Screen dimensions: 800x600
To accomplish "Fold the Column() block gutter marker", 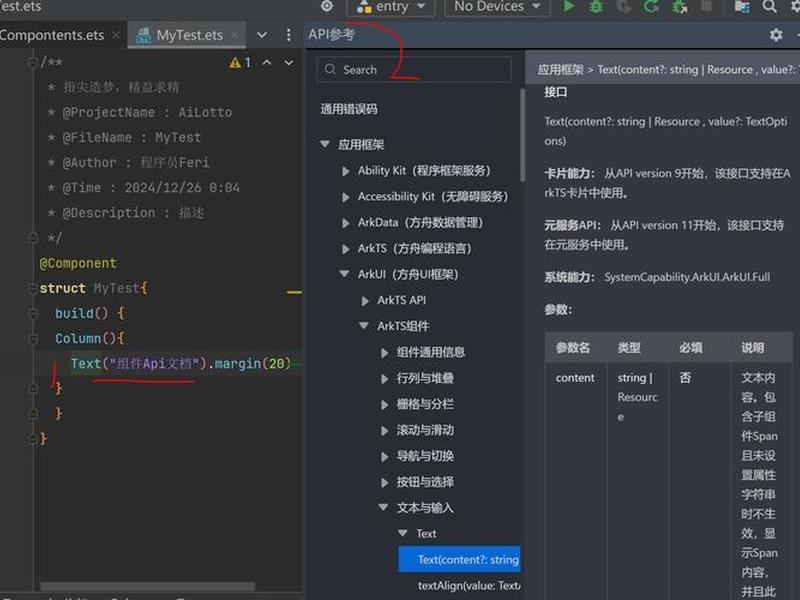I will 33,339.
